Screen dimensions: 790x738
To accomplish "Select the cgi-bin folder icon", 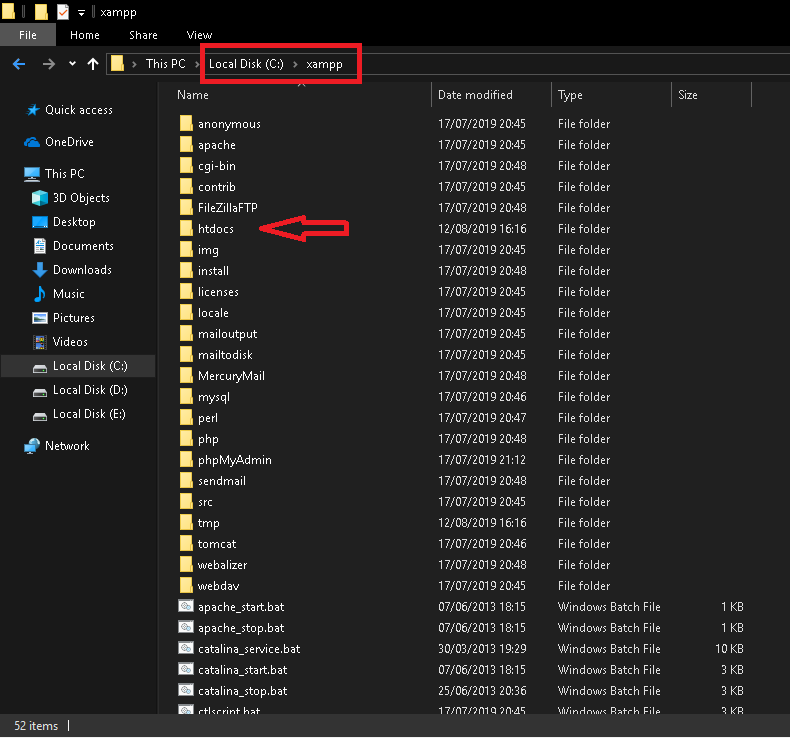I will pyautogui.click(x=186, y=166).
